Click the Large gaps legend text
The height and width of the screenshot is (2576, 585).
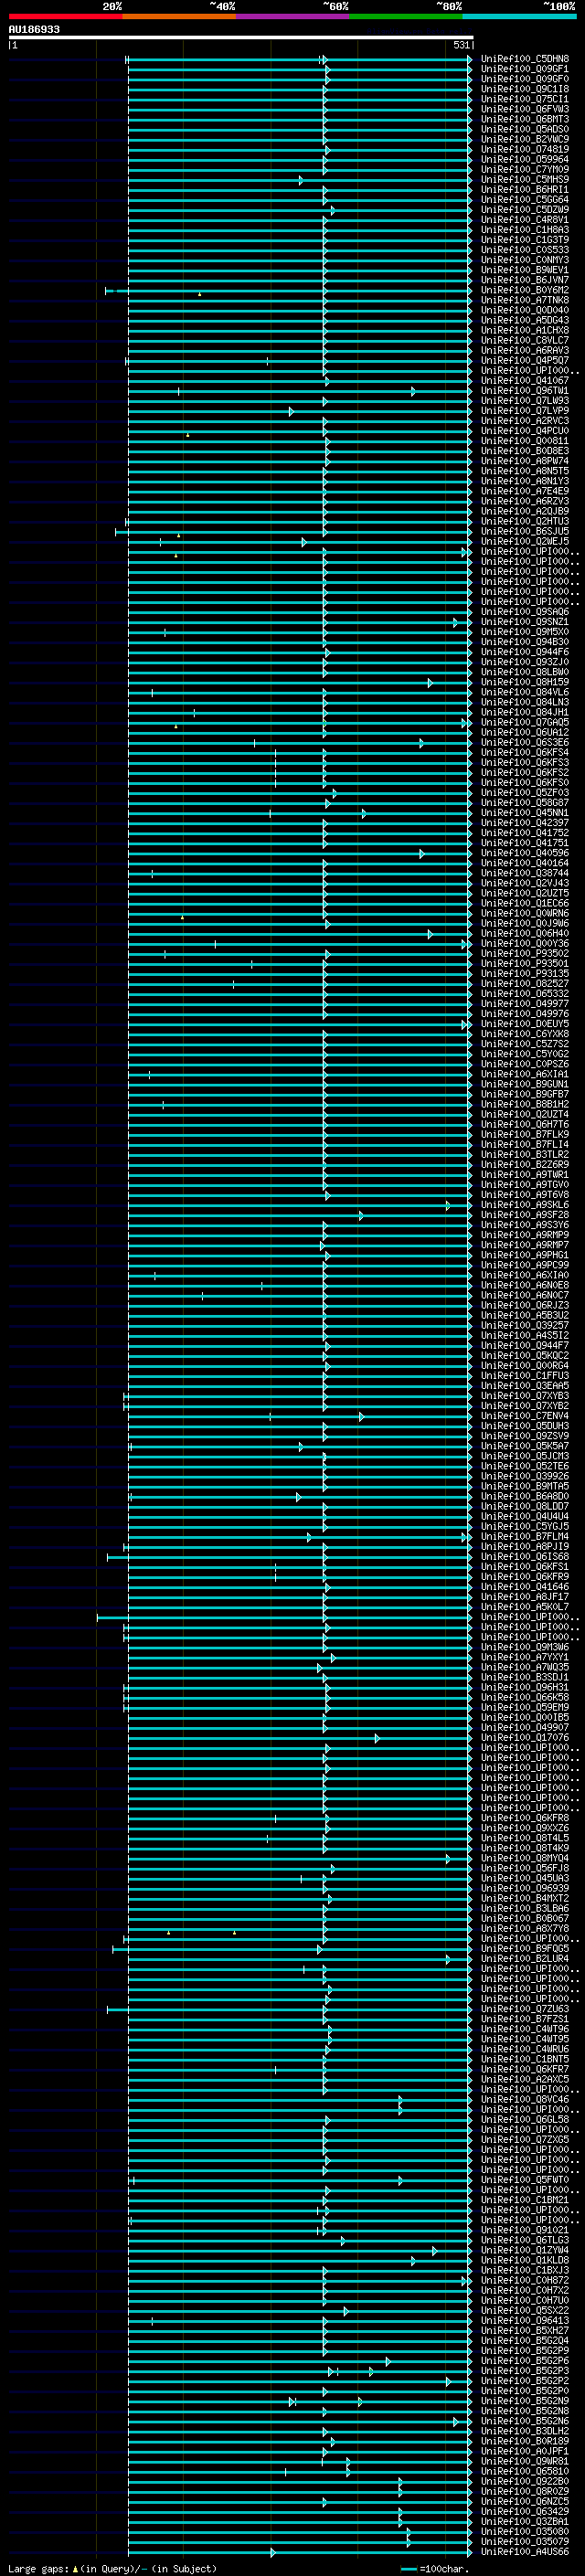click(112, 2568)
